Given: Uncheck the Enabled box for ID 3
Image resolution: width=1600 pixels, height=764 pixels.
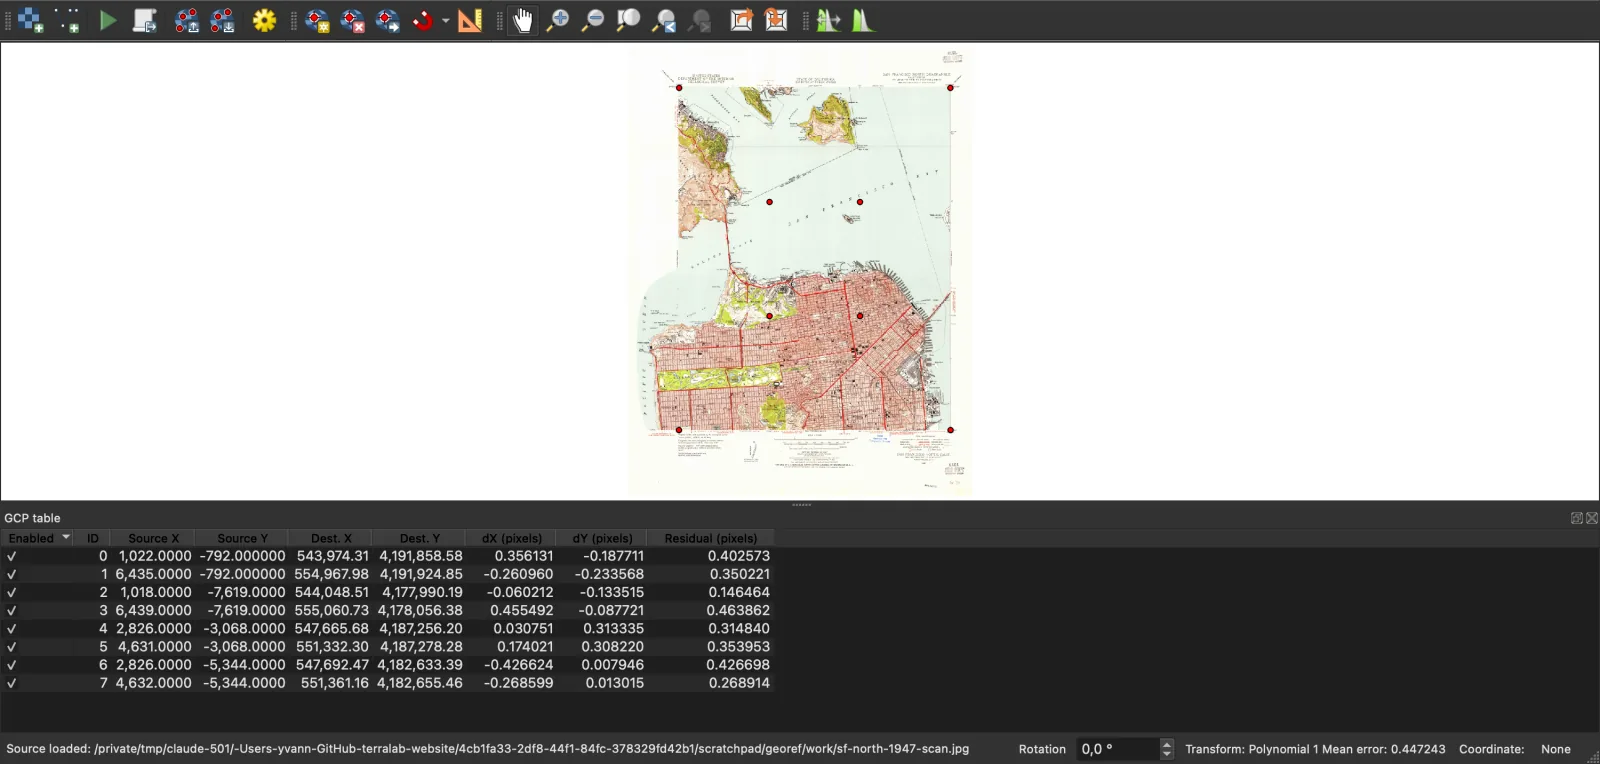Looking at the screenshot, I should (x=12, y=610).
